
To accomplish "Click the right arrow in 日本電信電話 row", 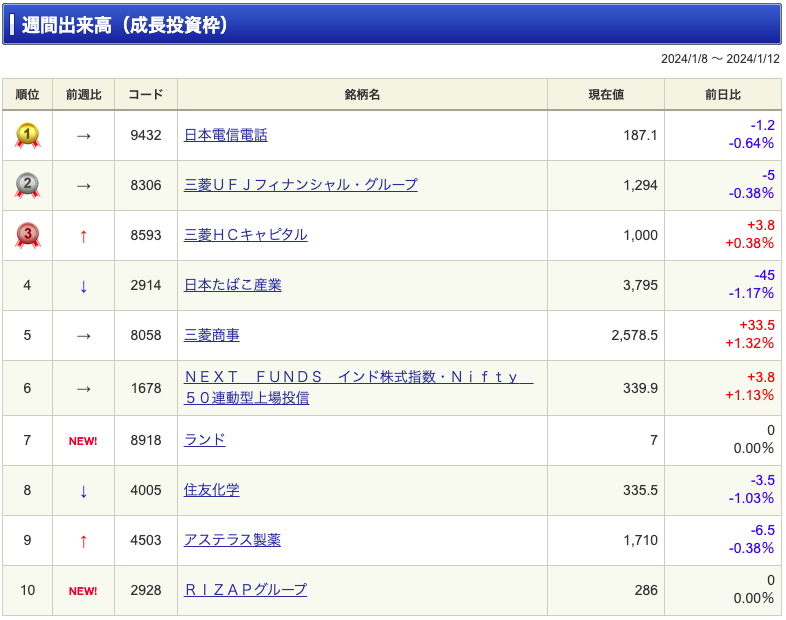I will point(84,136).
